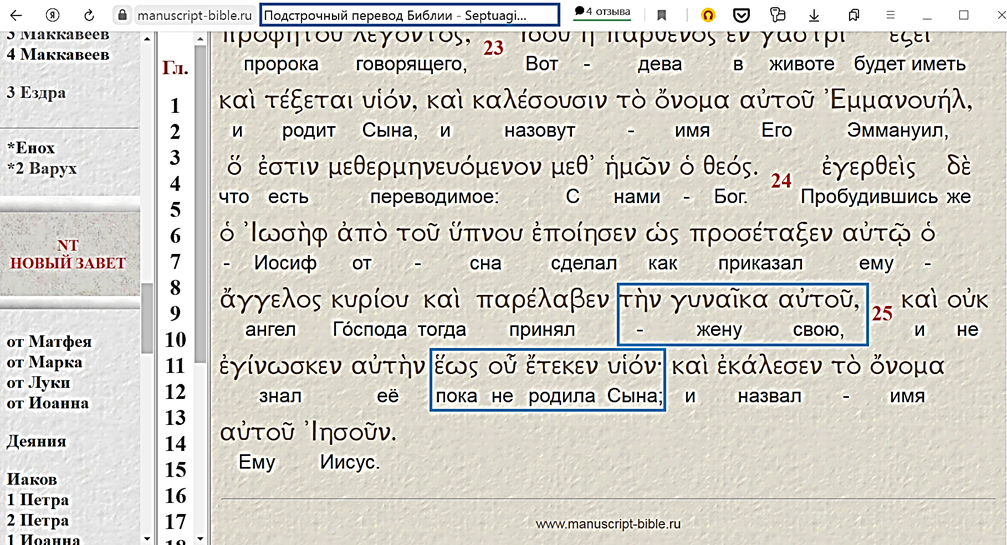Click verse number 25

[x=882, y=313]
